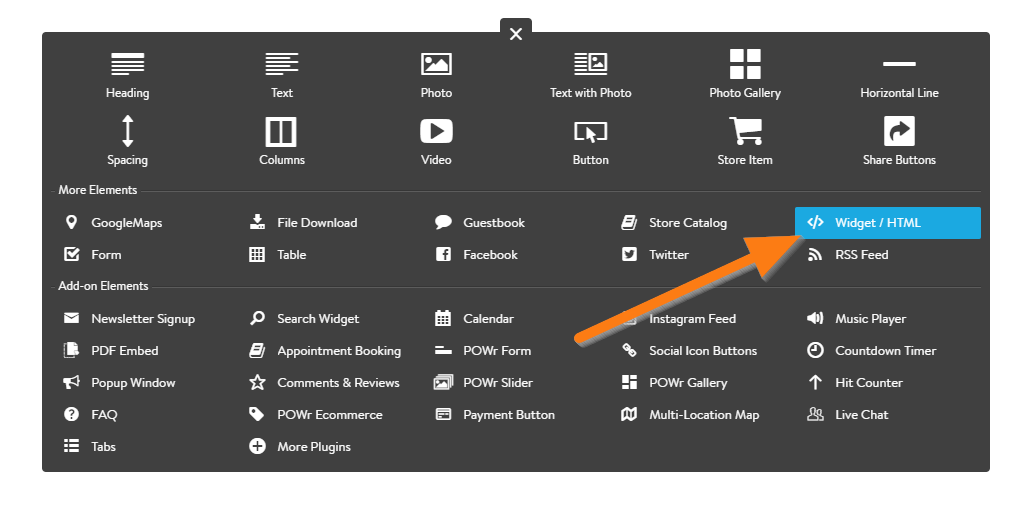Select the File Download element
The image size is (1028, 510).
pos(316,223)
